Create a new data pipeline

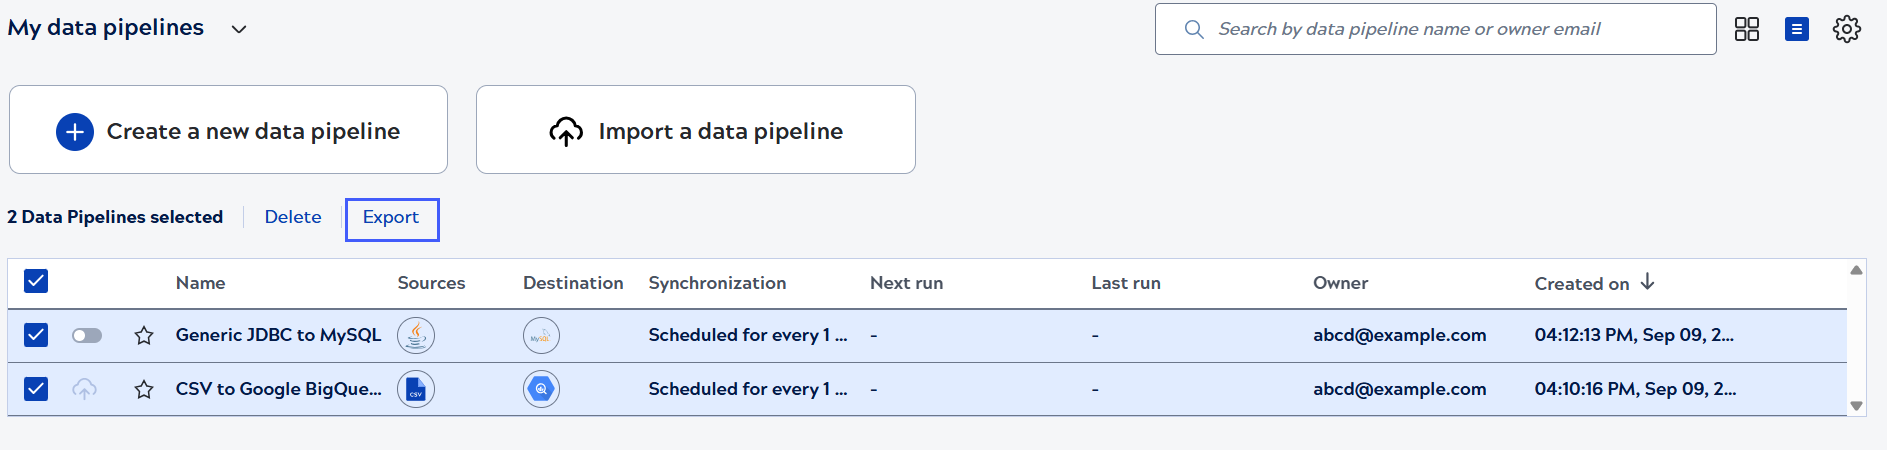click(228, 130)
